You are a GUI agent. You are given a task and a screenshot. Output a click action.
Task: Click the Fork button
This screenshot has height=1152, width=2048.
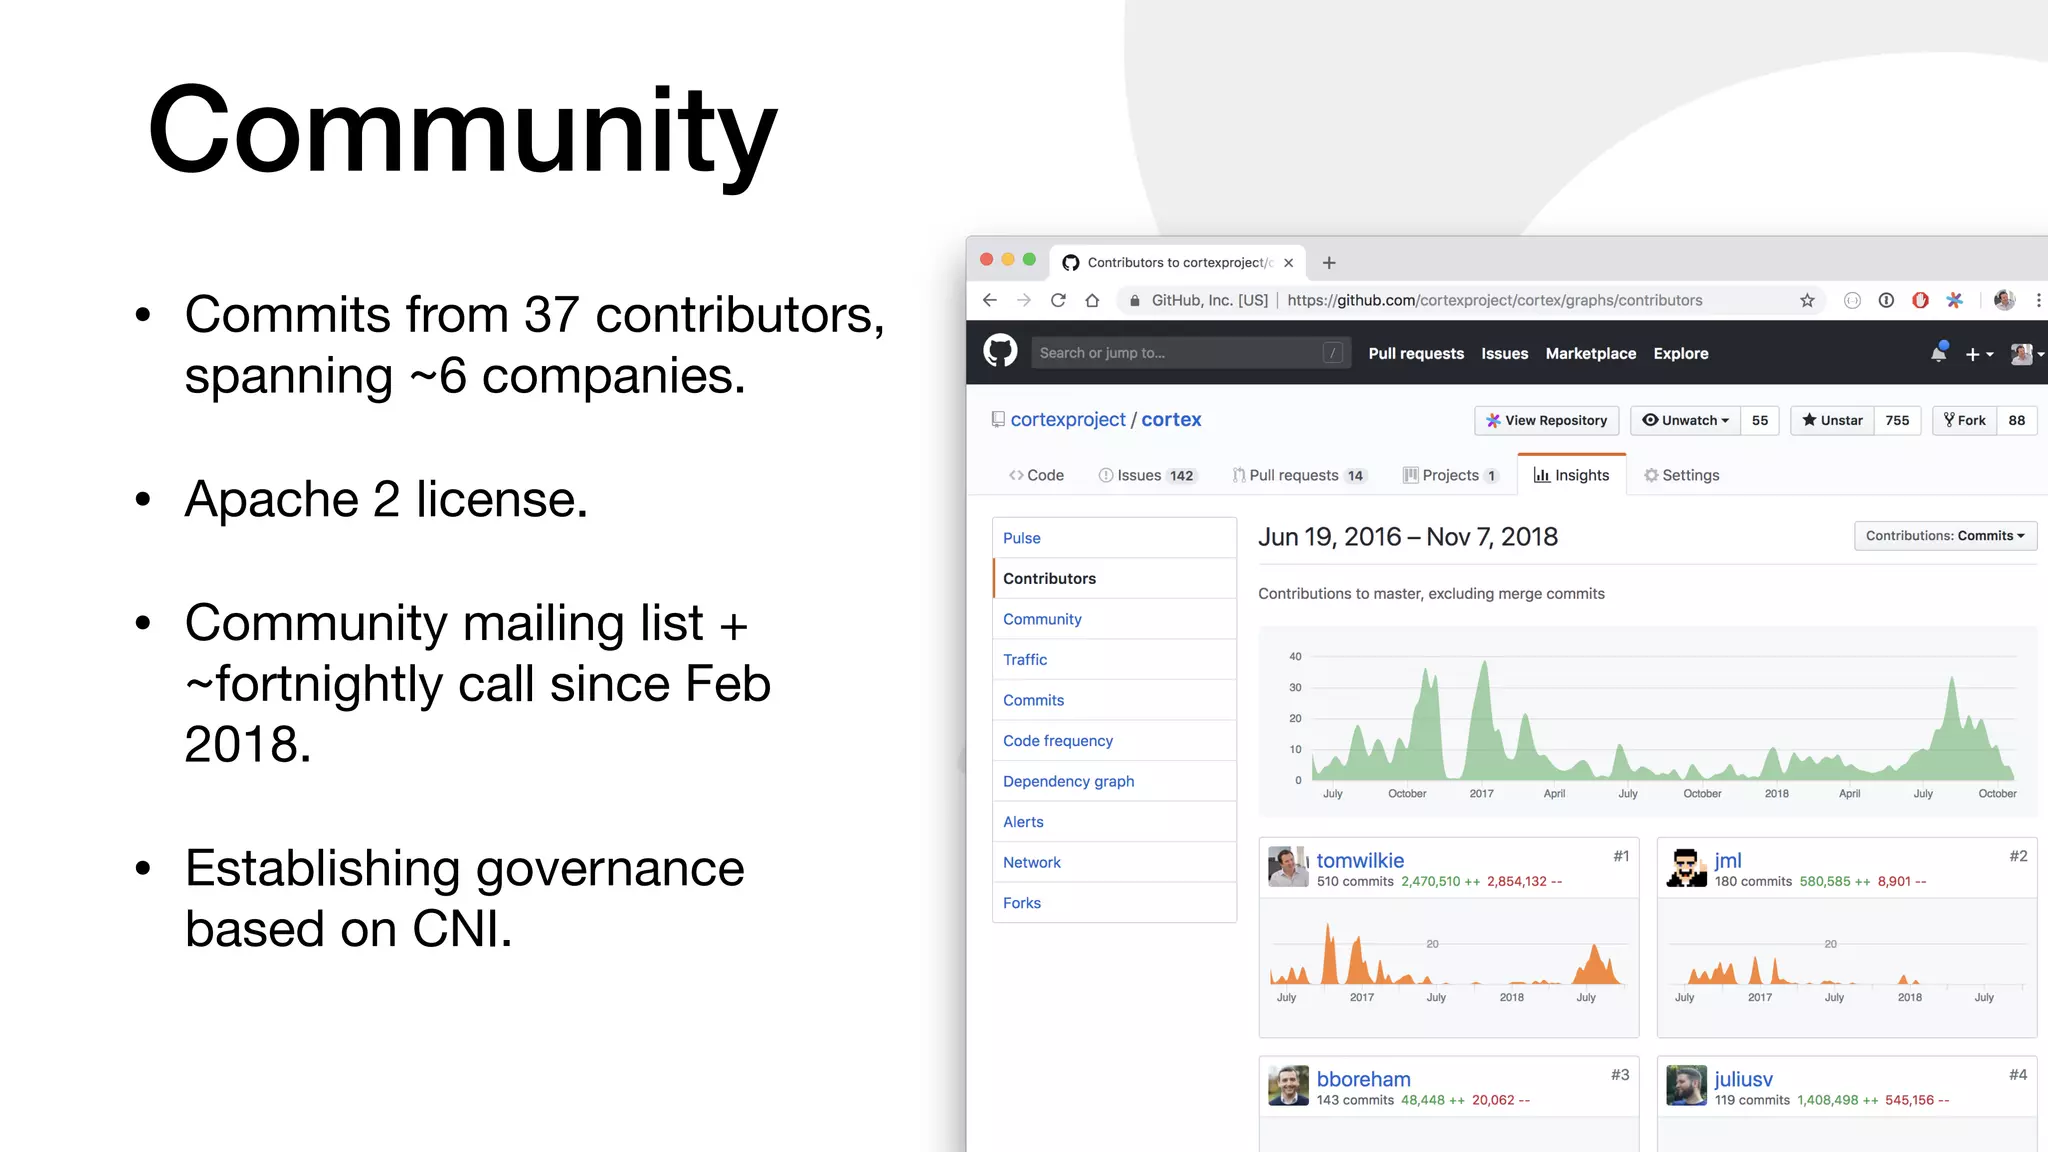coord(1964,420)
